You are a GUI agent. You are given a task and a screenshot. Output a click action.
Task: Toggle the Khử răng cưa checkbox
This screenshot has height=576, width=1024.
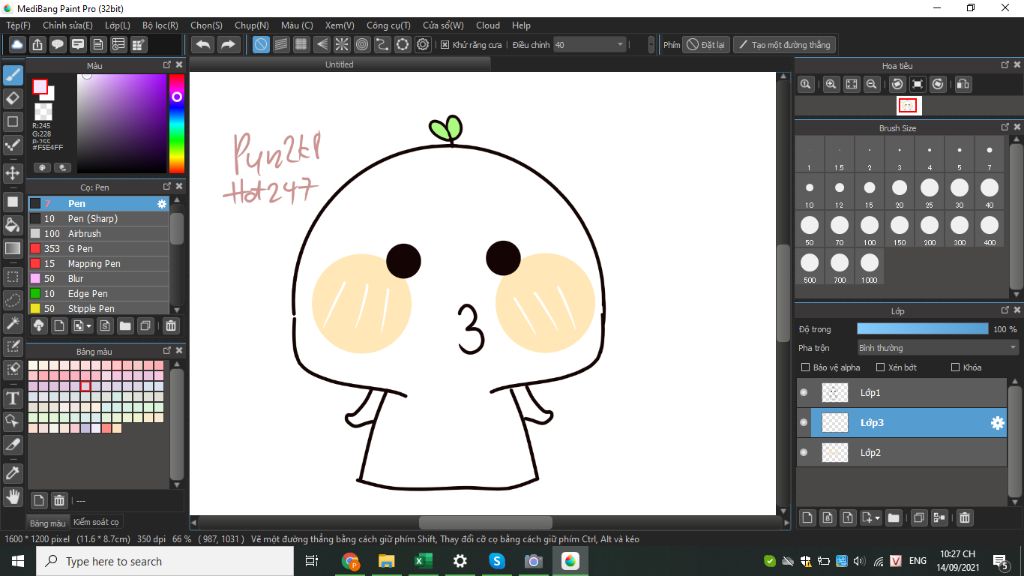445,44
